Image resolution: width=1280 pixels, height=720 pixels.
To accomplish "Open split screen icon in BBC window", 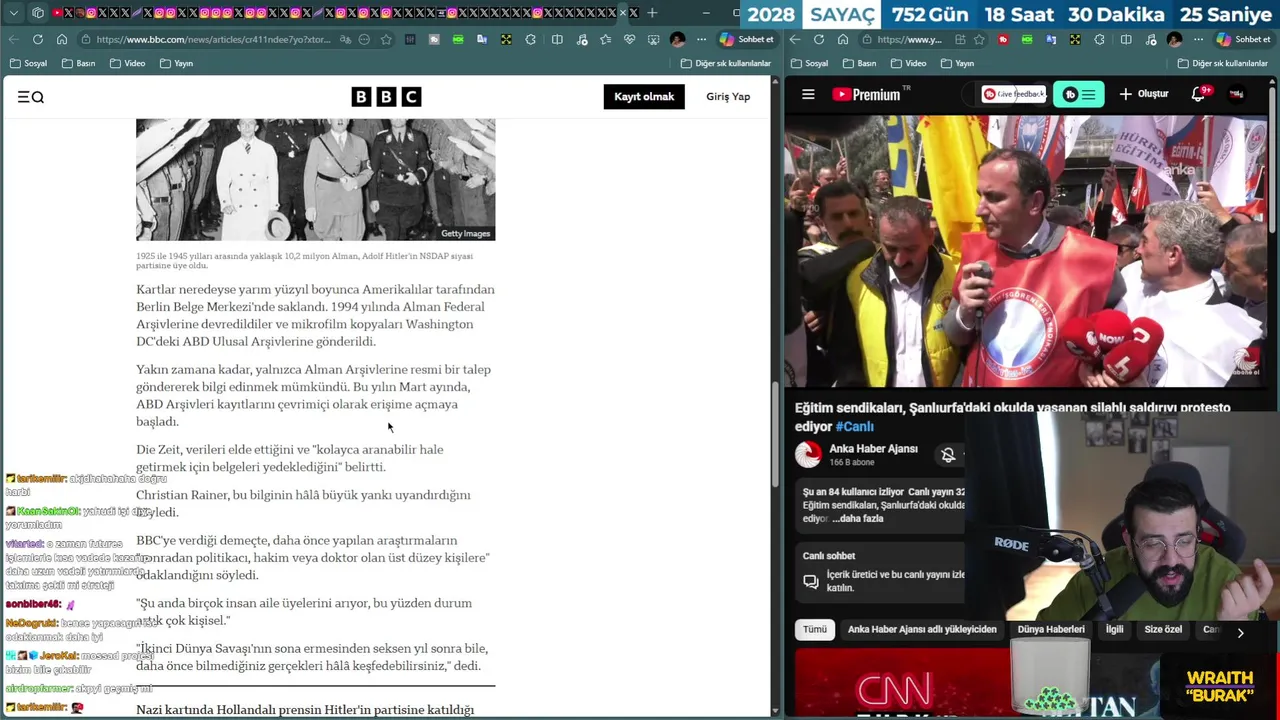I will pyautogui.click(x=557, y=39).
